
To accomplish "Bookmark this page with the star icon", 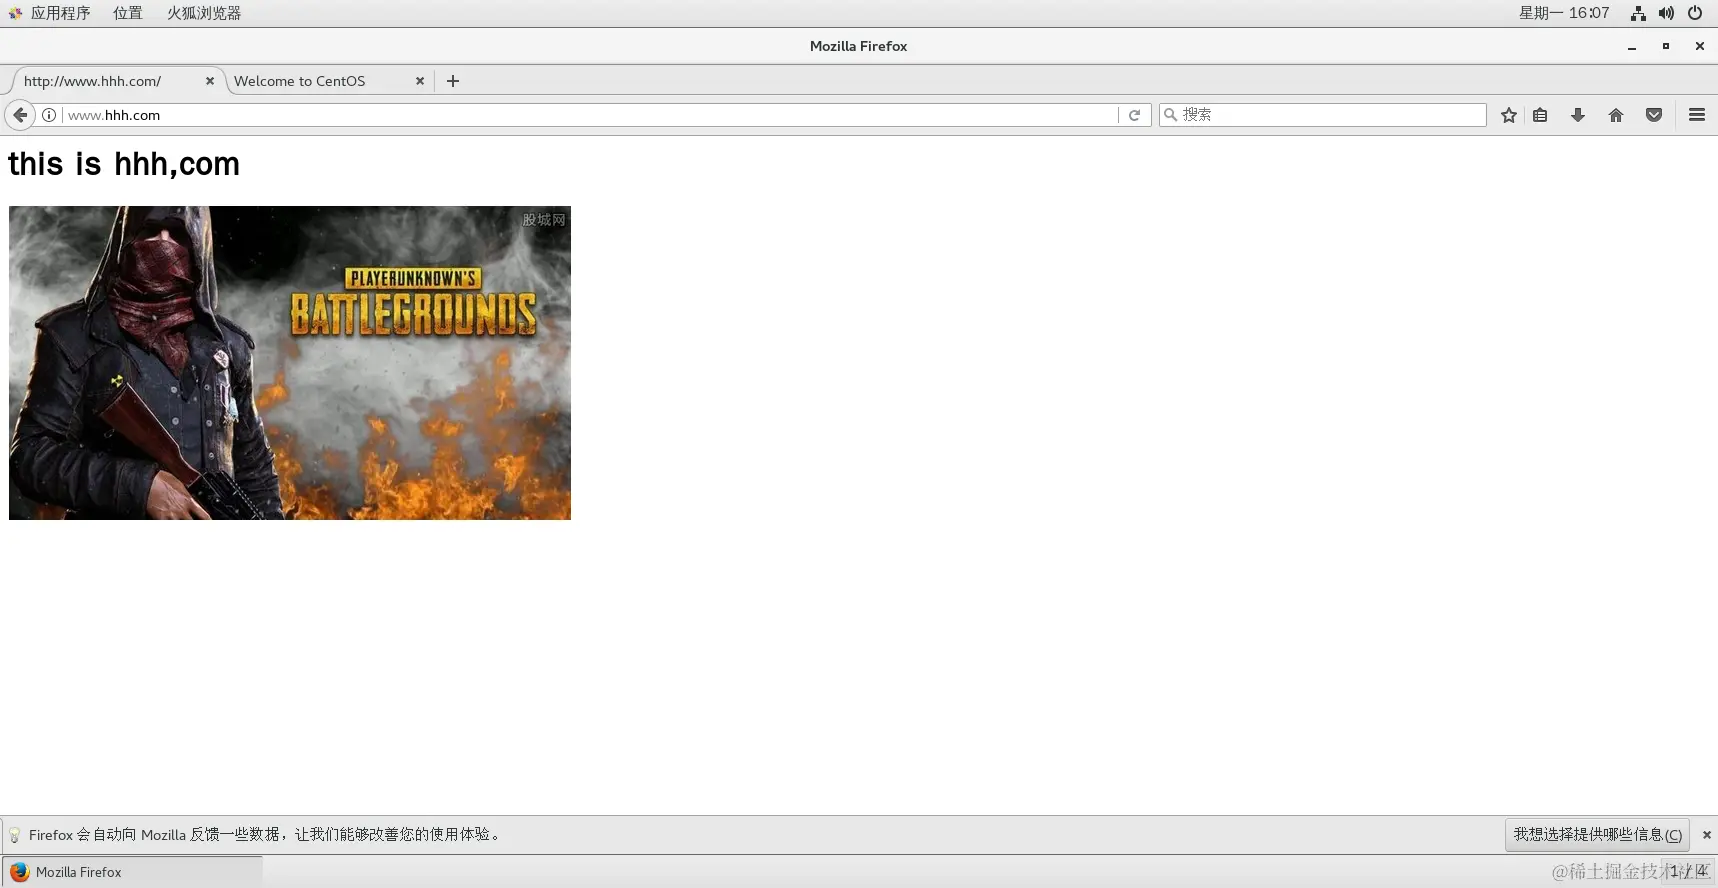I will (1509, 115).
